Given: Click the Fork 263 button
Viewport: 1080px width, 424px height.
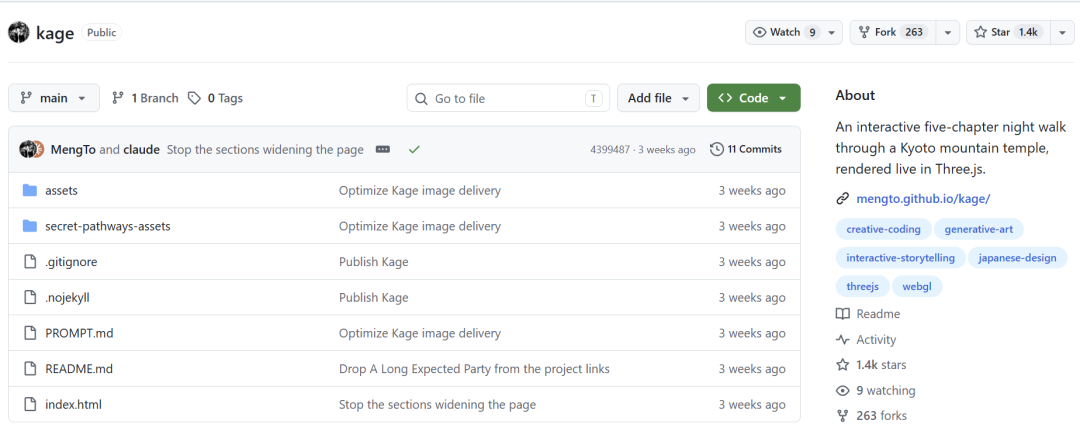Looking at the screenshot, I should (894, 32).
